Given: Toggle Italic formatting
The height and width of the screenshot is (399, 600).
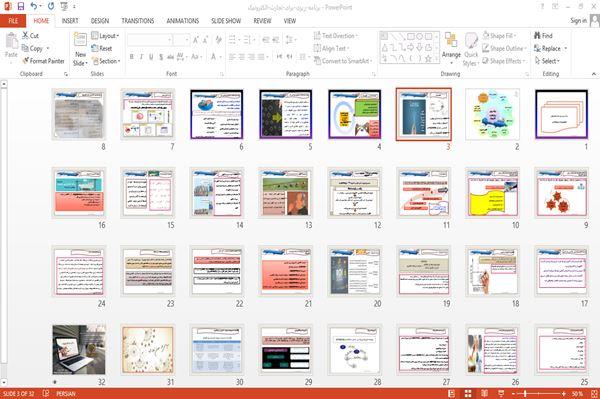Looking at the screenshot, I should [141, 57].
